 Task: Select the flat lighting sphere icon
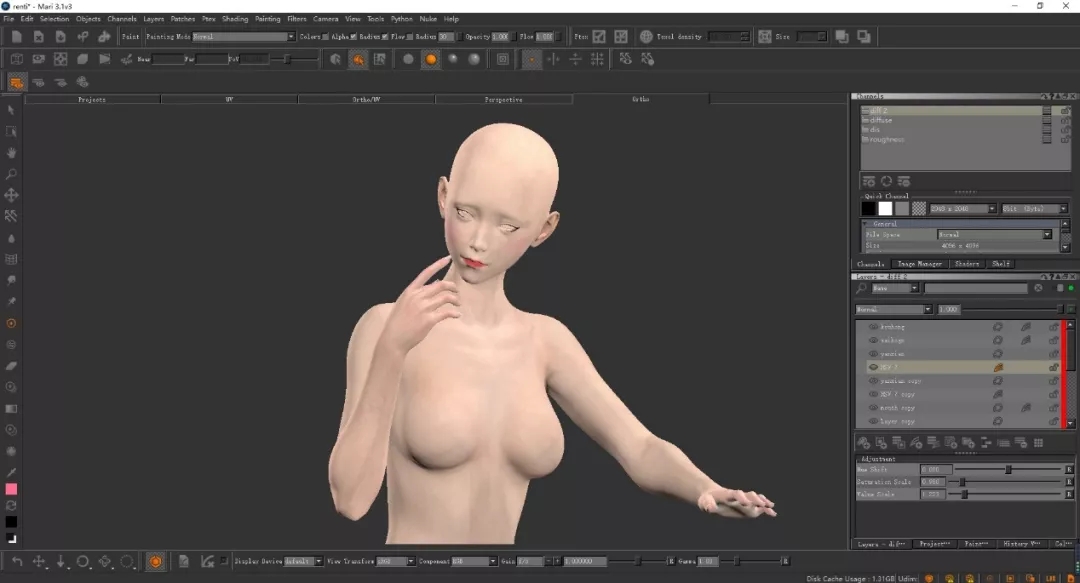tap(408, 59)
